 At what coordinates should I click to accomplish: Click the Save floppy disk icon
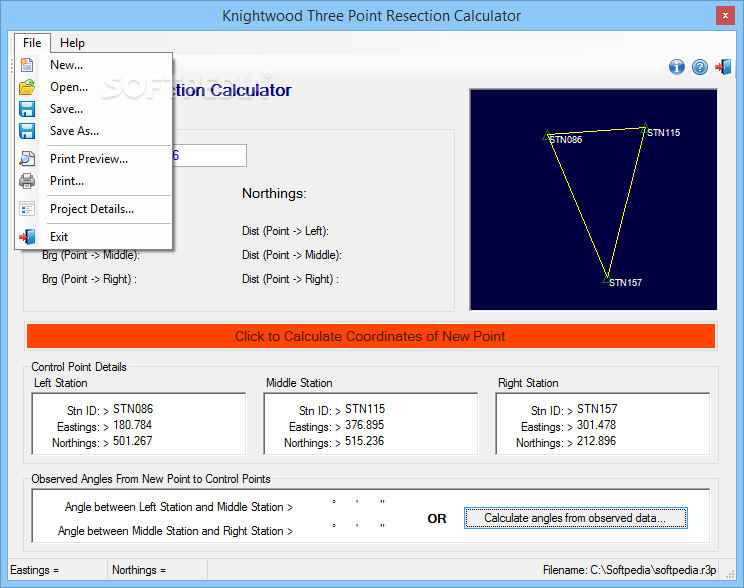(x=27, y=109)
